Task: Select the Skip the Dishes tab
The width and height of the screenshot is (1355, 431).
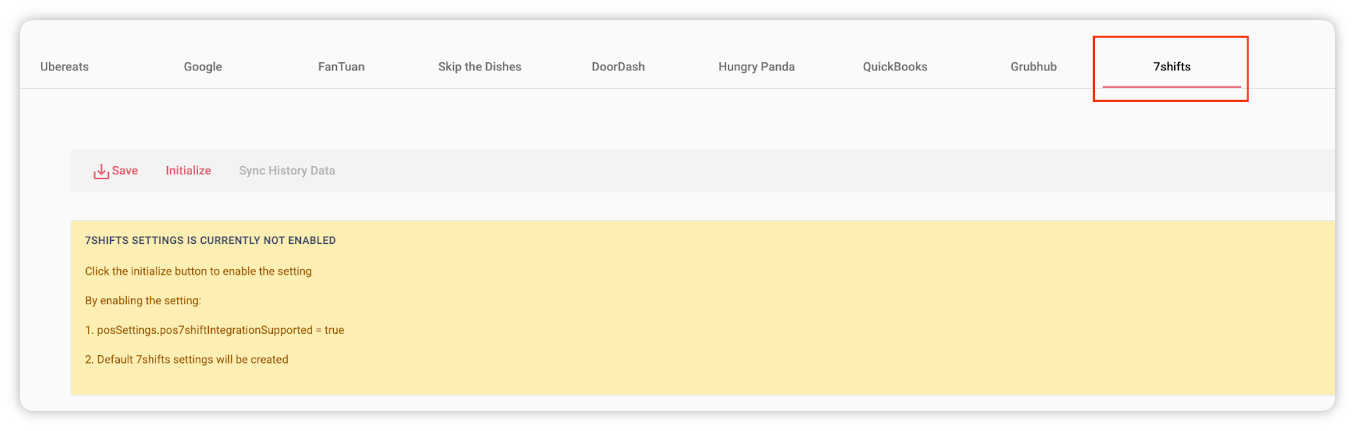Action: [x=479, y=67]
